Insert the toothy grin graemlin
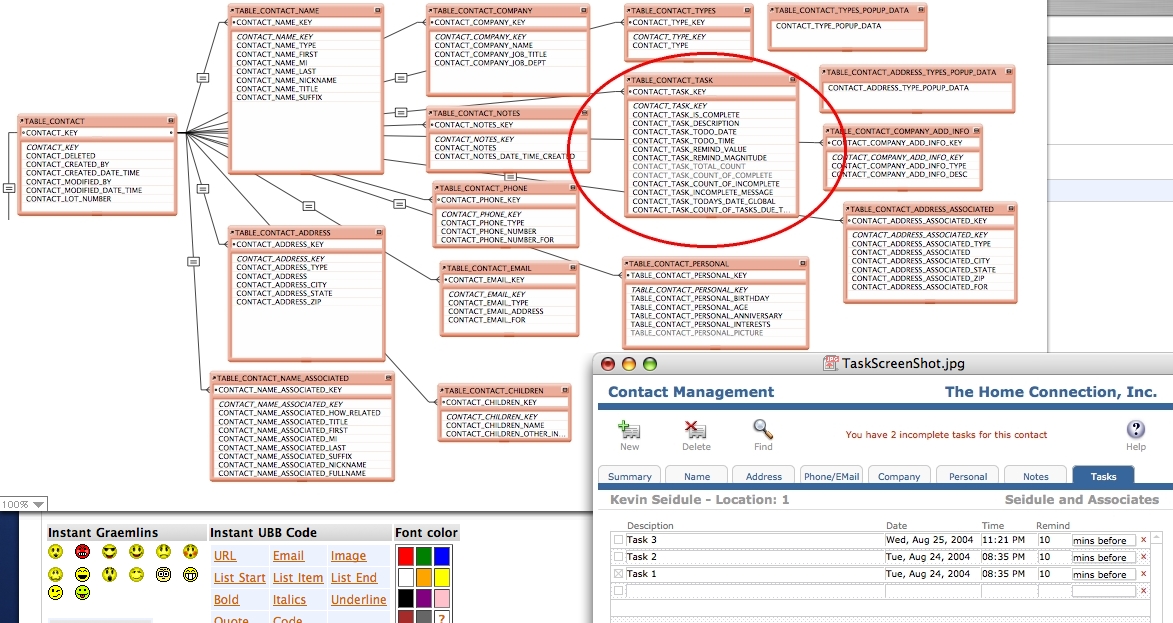 (190, 574)
